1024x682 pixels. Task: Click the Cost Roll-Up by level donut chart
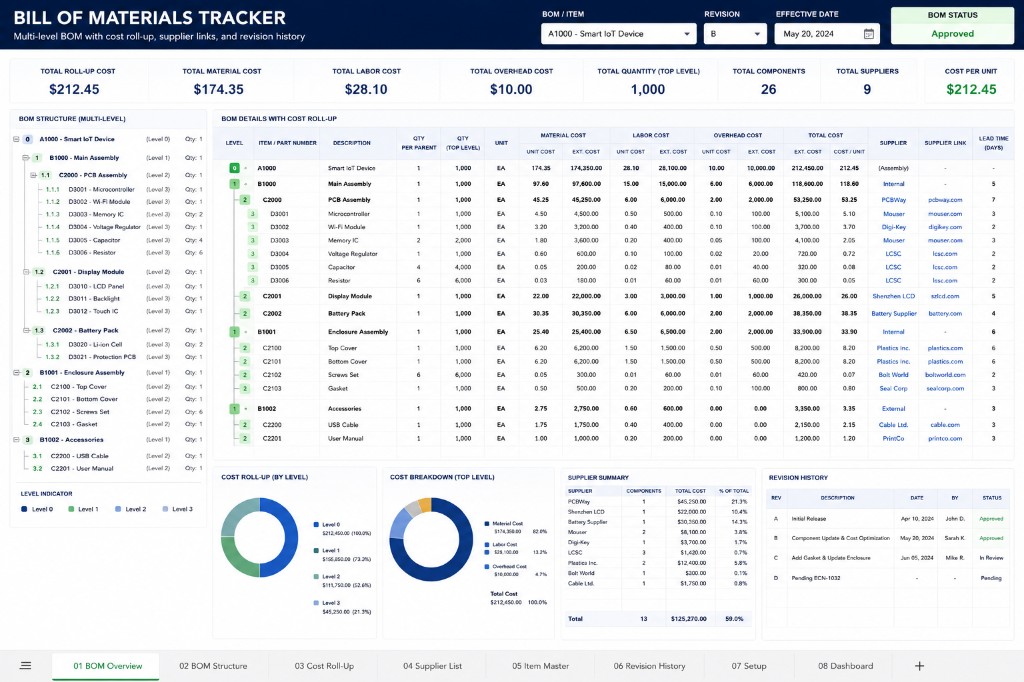(259, 538)
